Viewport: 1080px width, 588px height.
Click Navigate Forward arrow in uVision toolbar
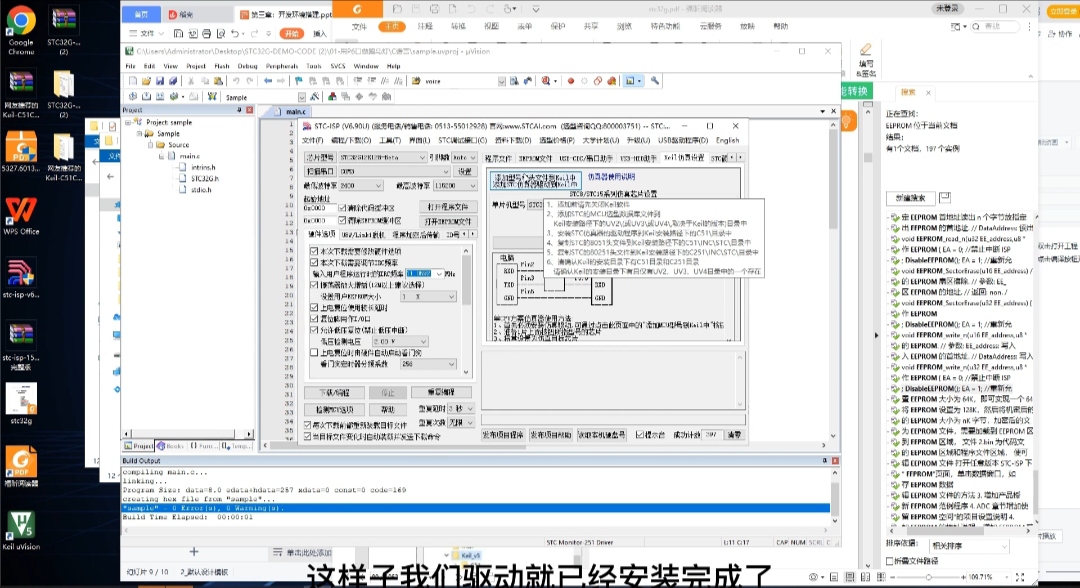[281, 81]
